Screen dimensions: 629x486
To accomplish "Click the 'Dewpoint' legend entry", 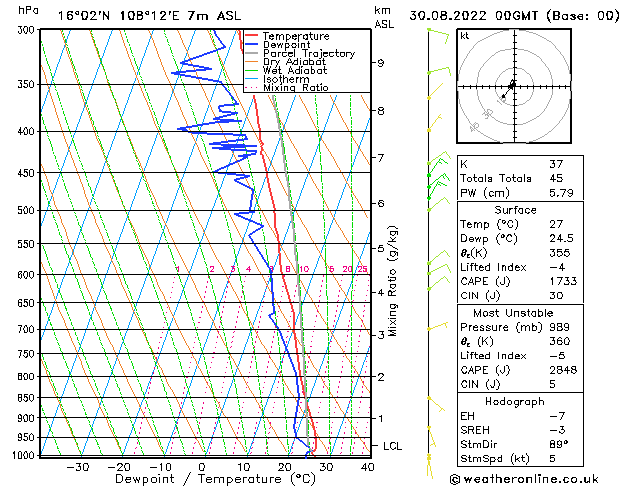I will point(286,45).
